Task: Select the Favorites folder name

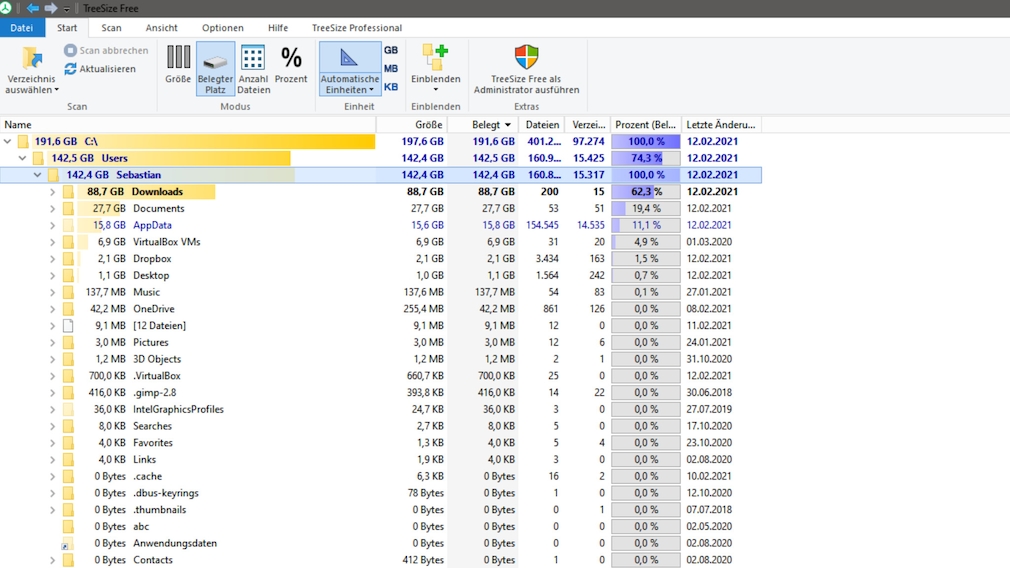Action: pos(153,442)
